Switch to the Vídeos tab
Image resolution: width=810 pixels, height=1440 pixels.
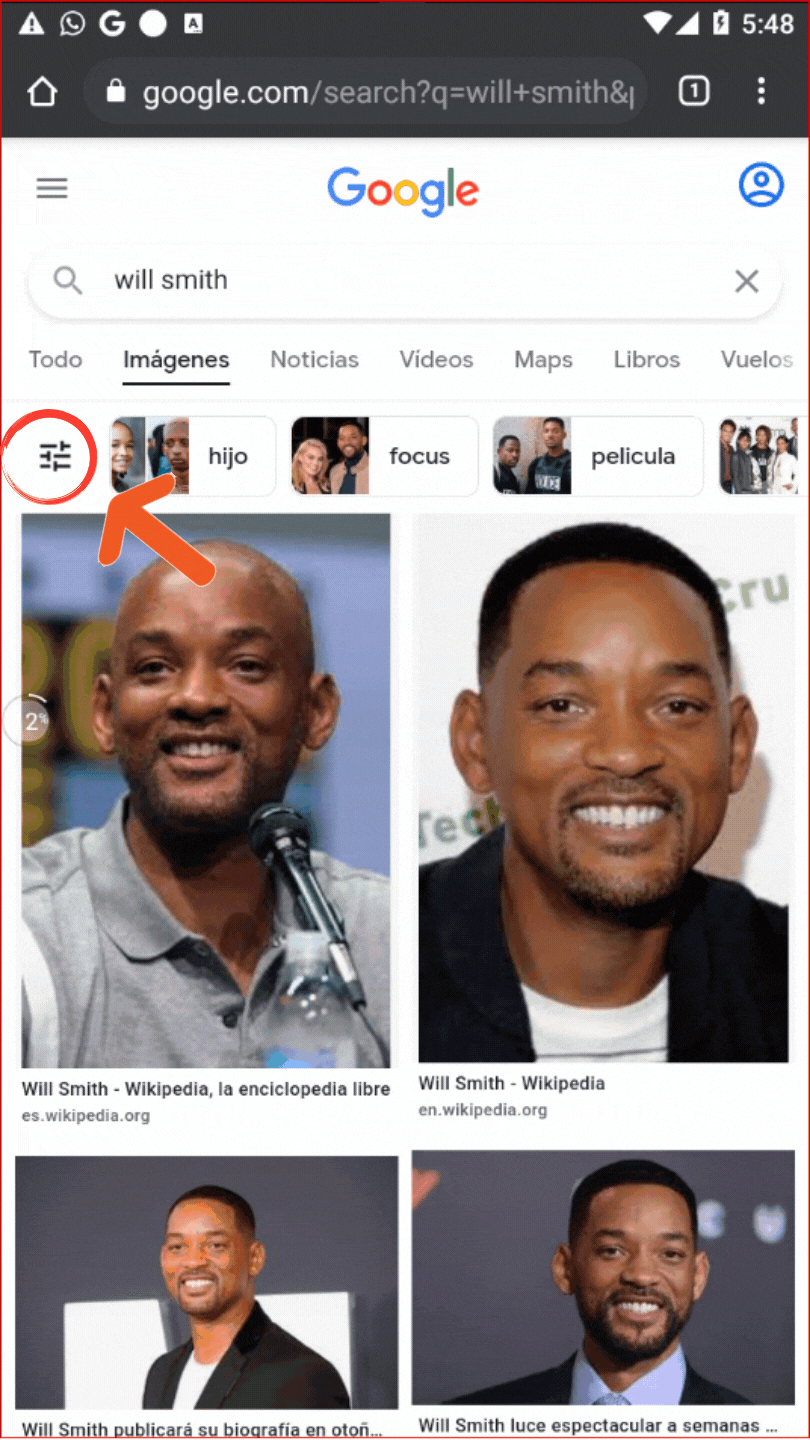coord(436,359)
